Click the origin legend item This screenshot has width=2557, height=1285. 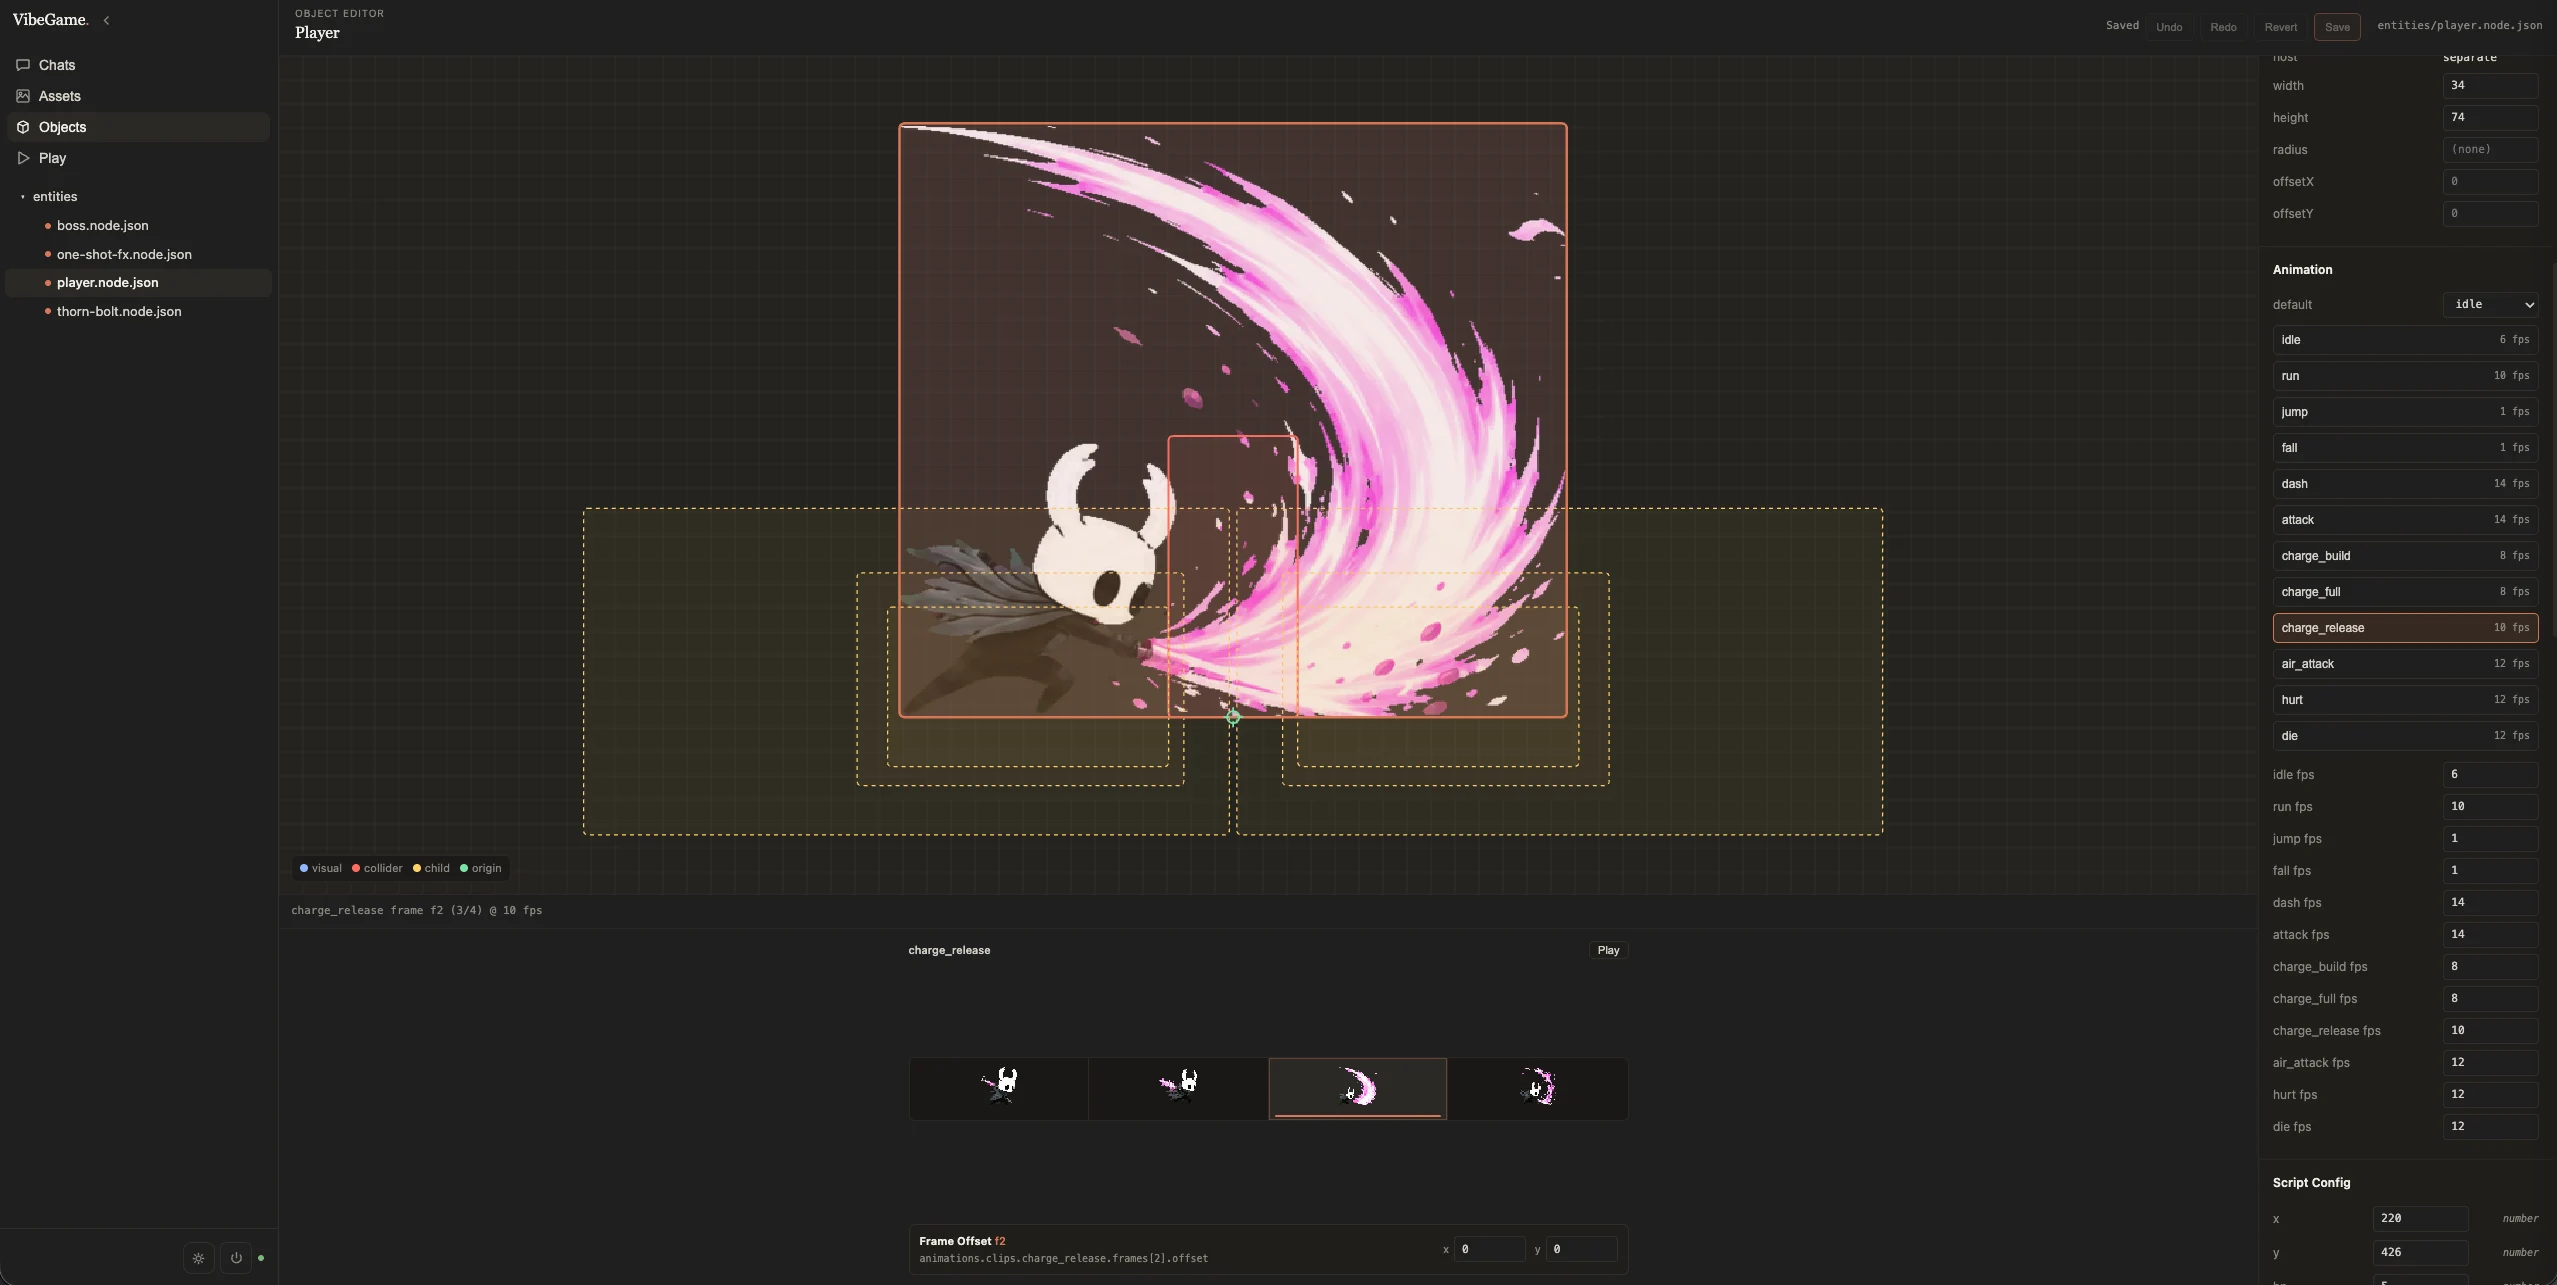pyautogui.click(x=481, y=869)
